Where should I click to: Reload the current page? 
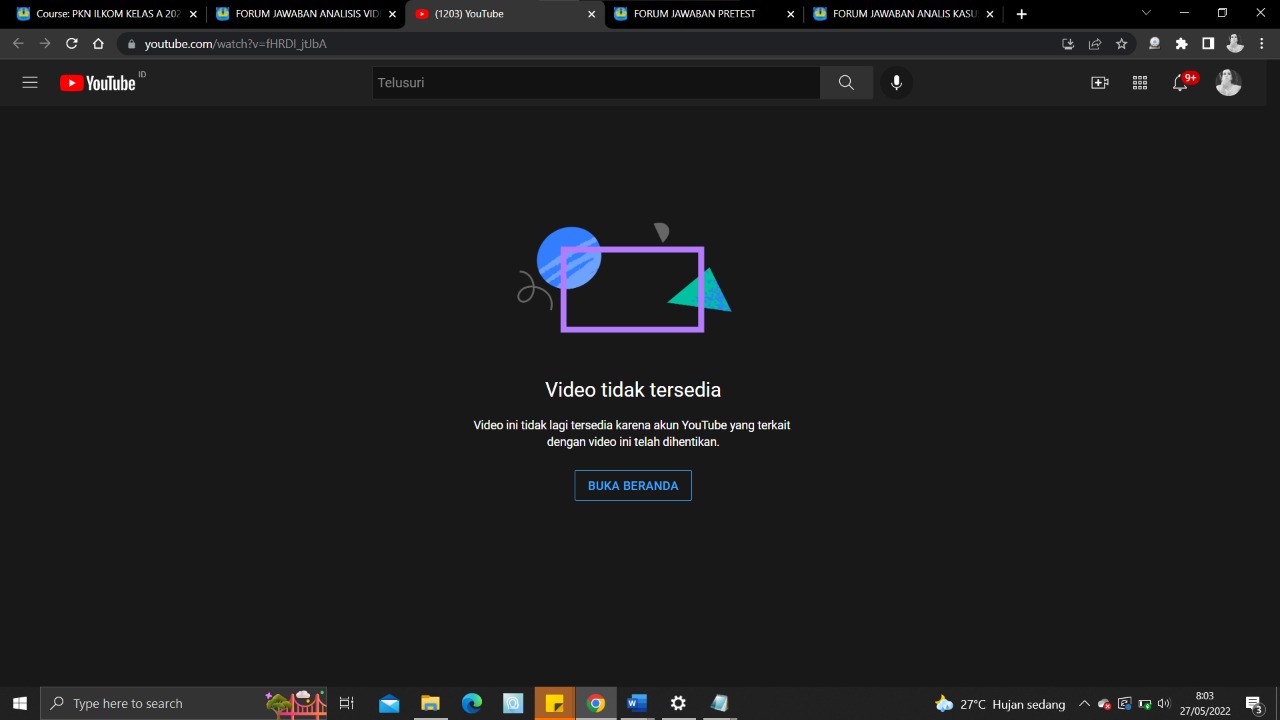pos(71,44)
